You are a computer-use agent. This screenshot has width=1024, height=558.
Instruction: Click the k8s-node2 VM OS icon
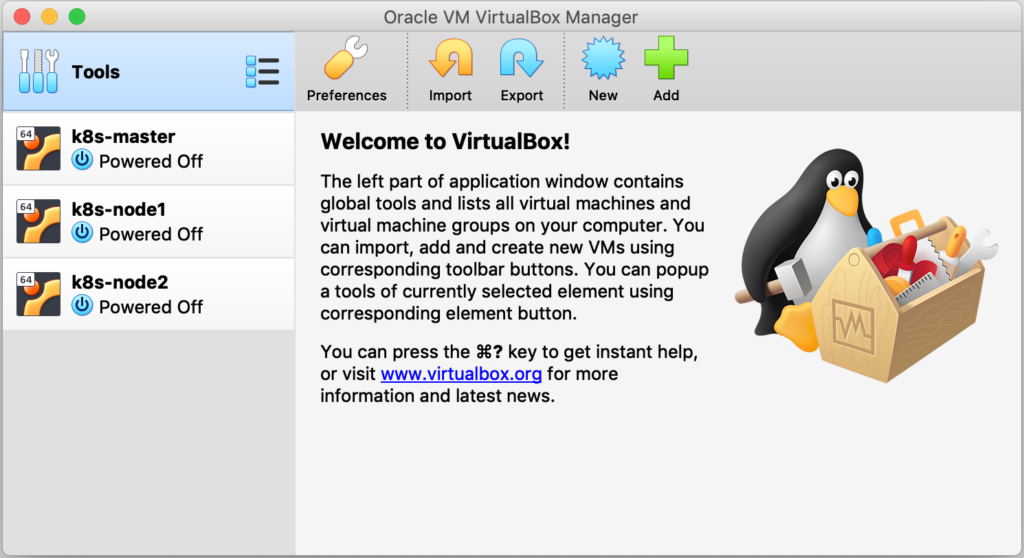click(39, 294)
